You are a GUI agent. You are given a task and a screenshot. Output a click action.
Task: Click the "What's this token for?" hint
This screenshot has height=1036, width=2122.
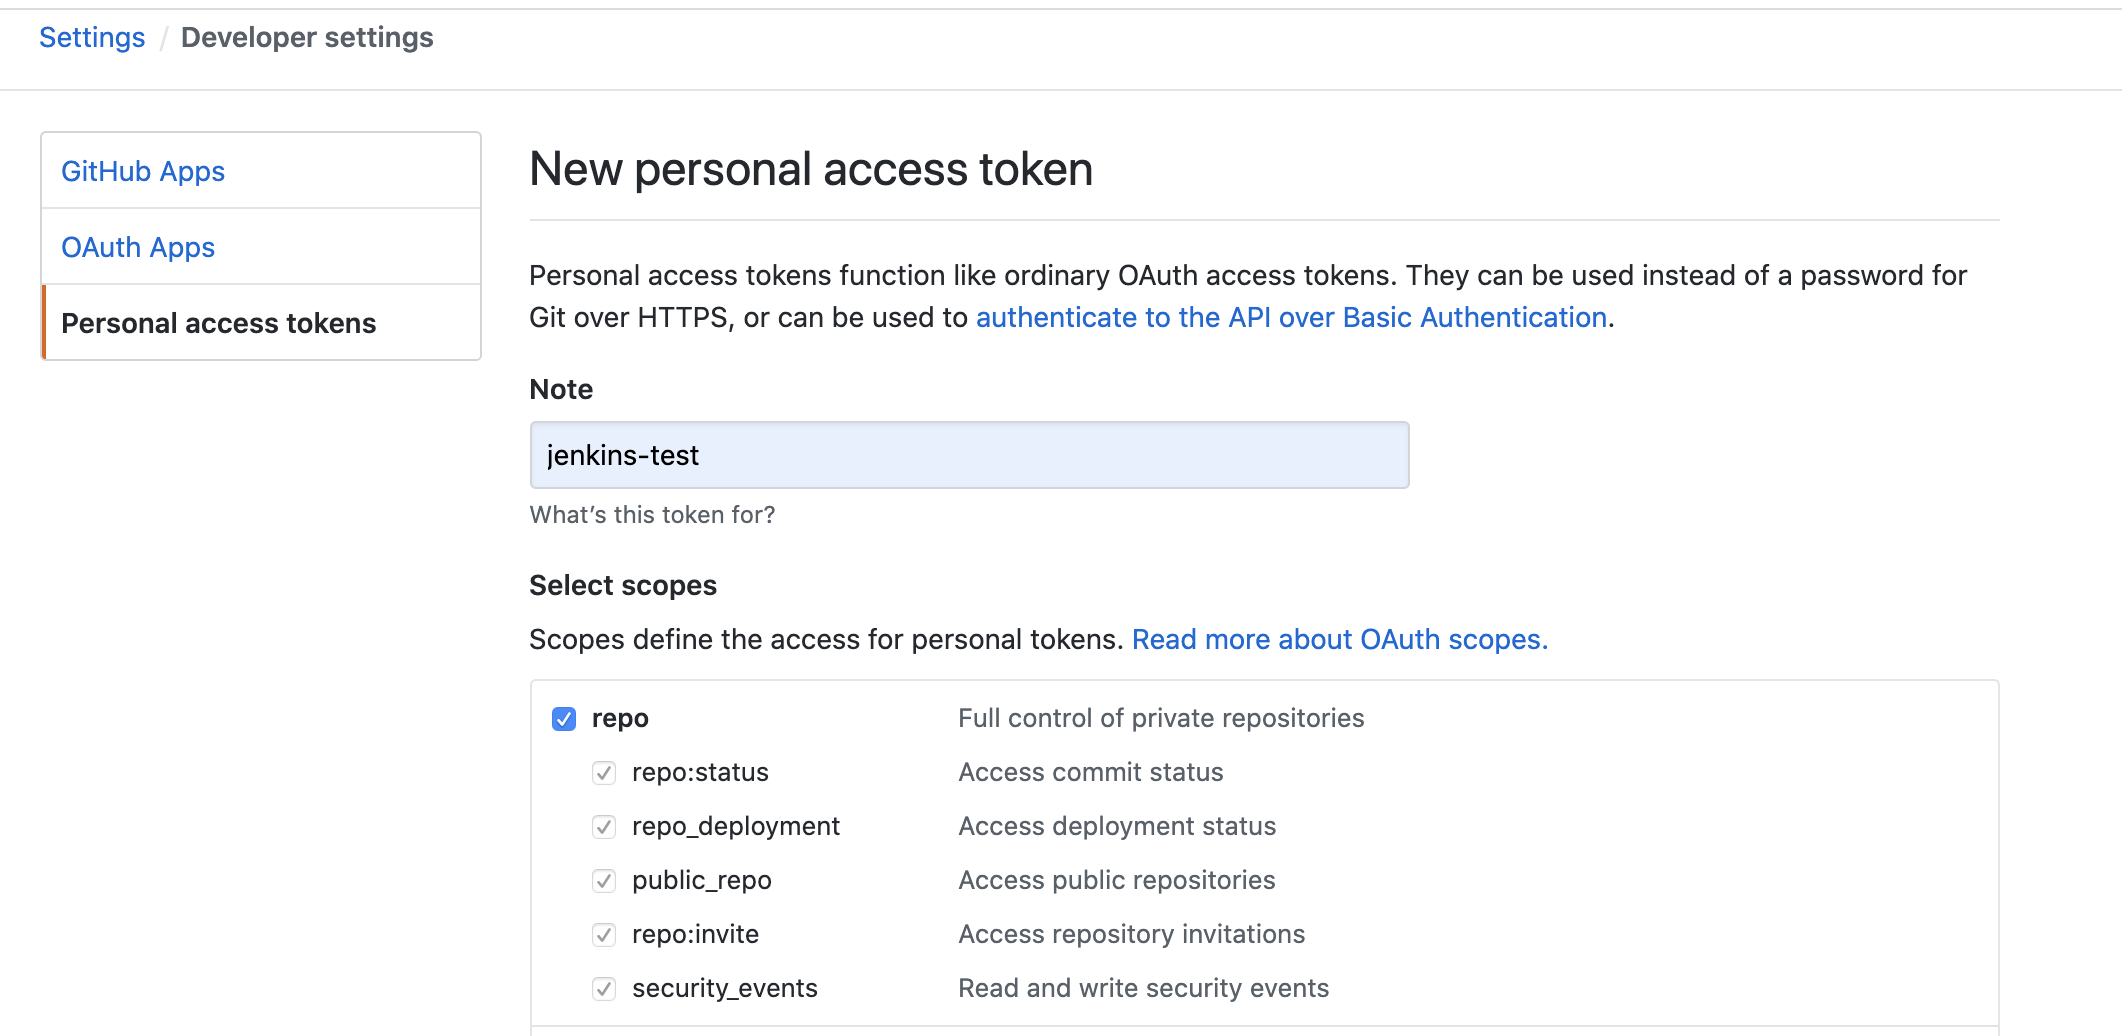click(x=652, y=515)
